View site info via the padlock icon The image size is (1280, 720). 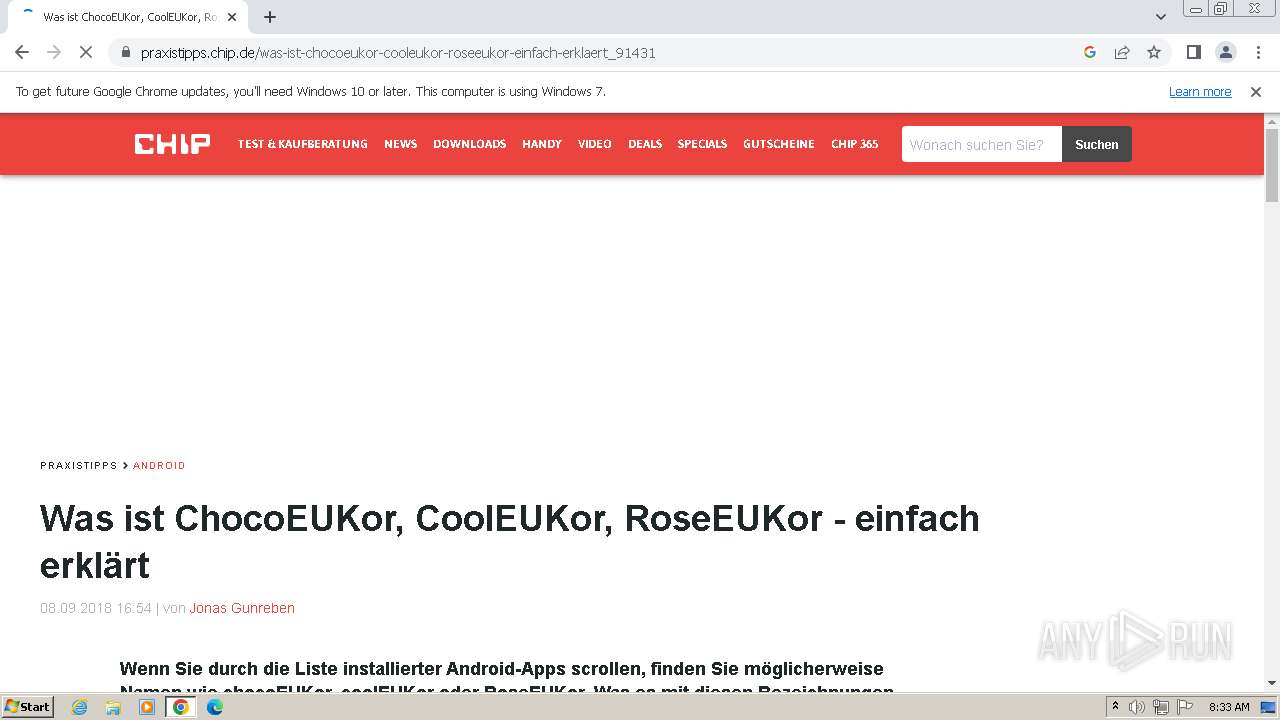125,52
